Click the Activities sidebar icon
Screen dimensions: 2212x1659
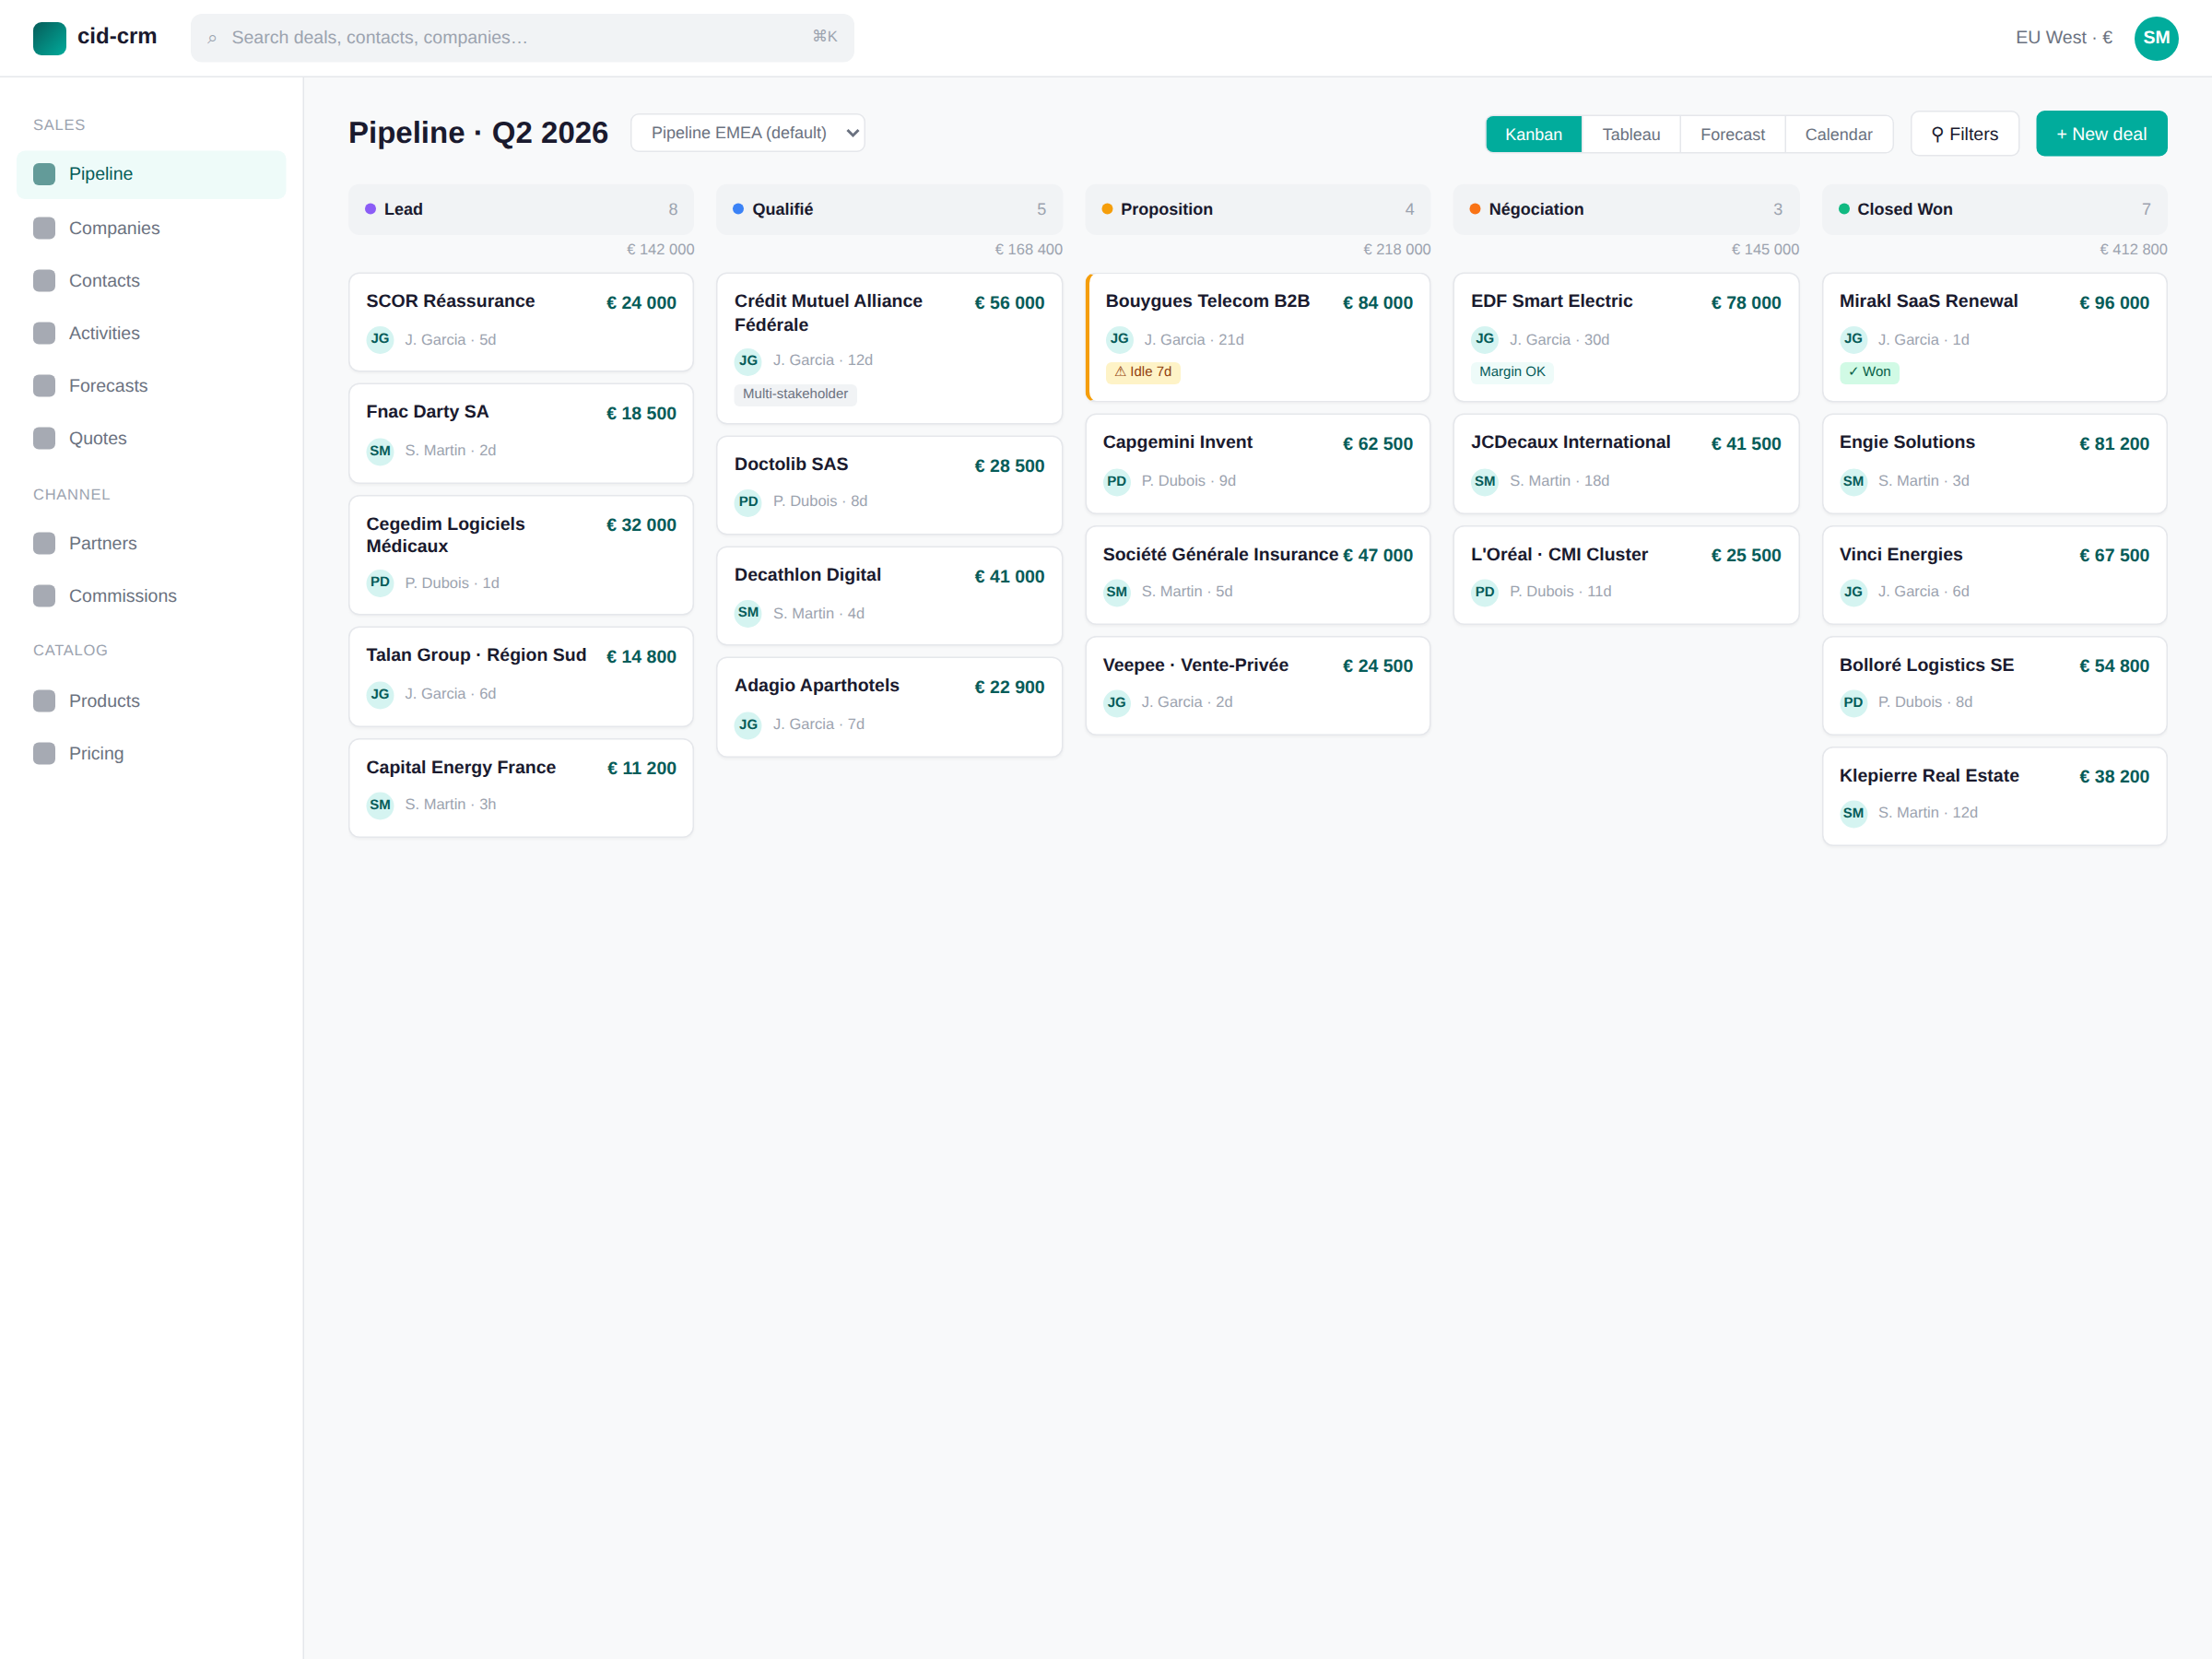44,333
